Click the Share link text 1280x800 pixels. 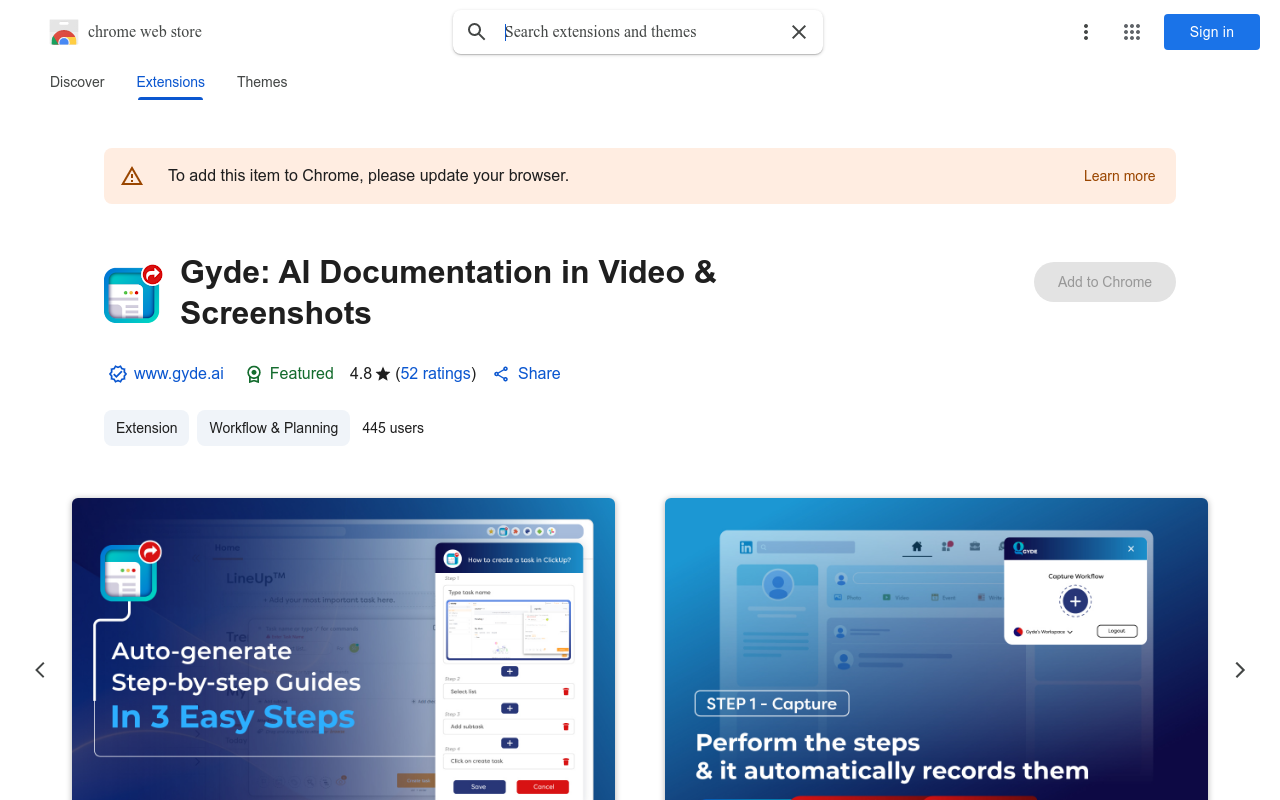(x=539, y=374)
